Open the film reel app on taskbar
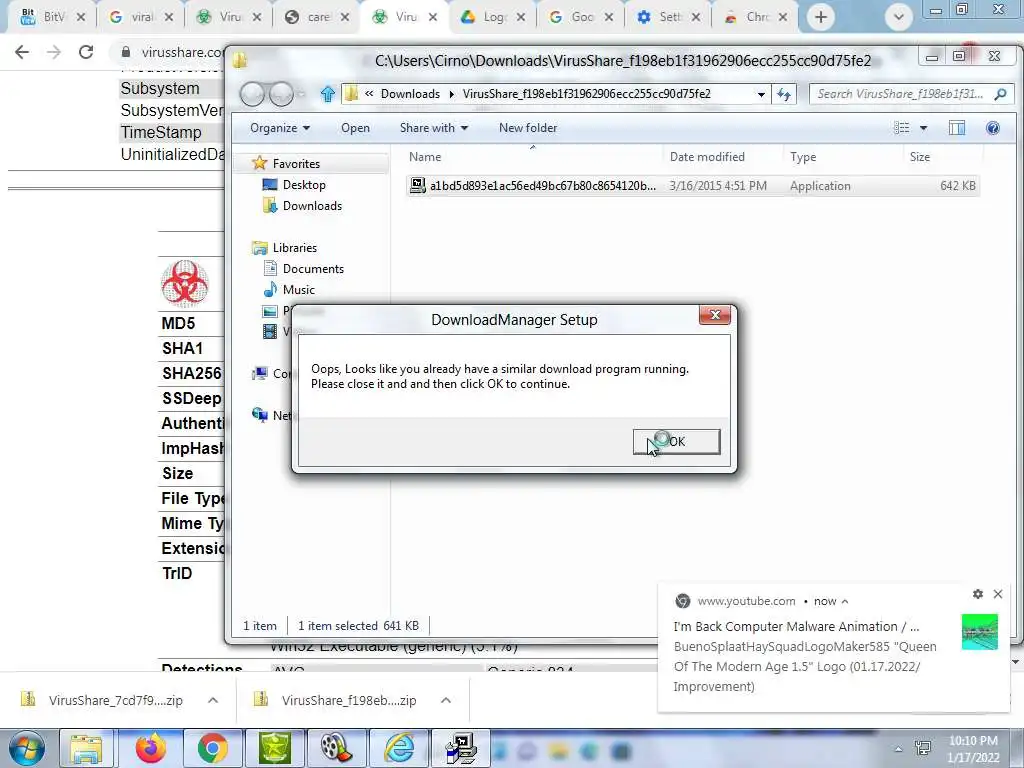 [x=336, y=748]
